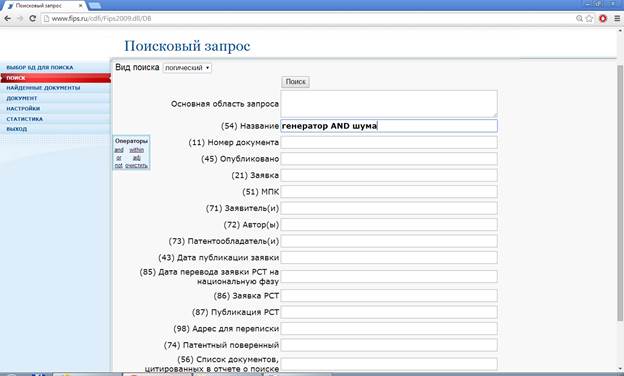
Task: Click the (54) Название input field
Action: [389, 126]
